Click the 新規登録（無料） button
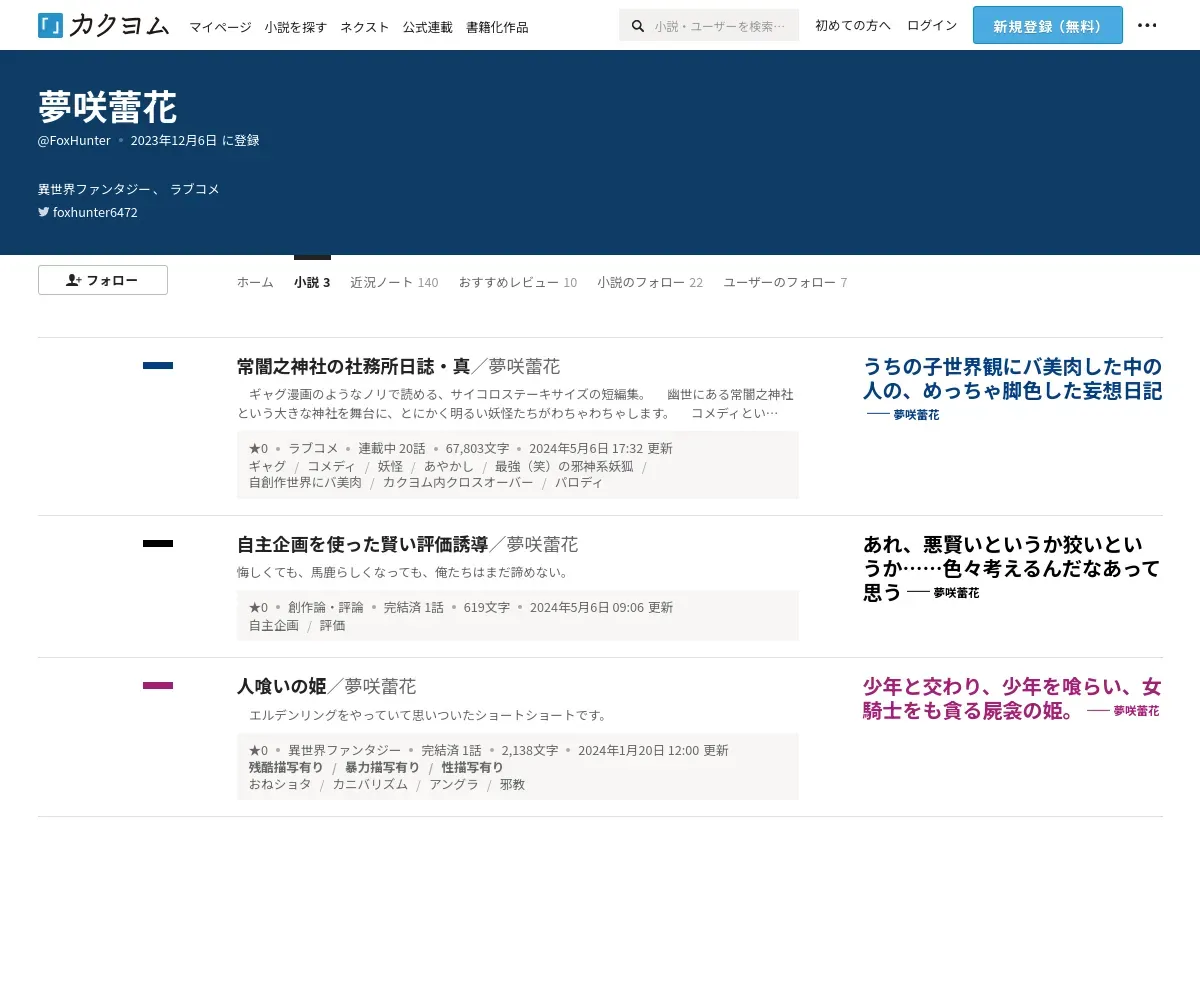 [1048, 25]
